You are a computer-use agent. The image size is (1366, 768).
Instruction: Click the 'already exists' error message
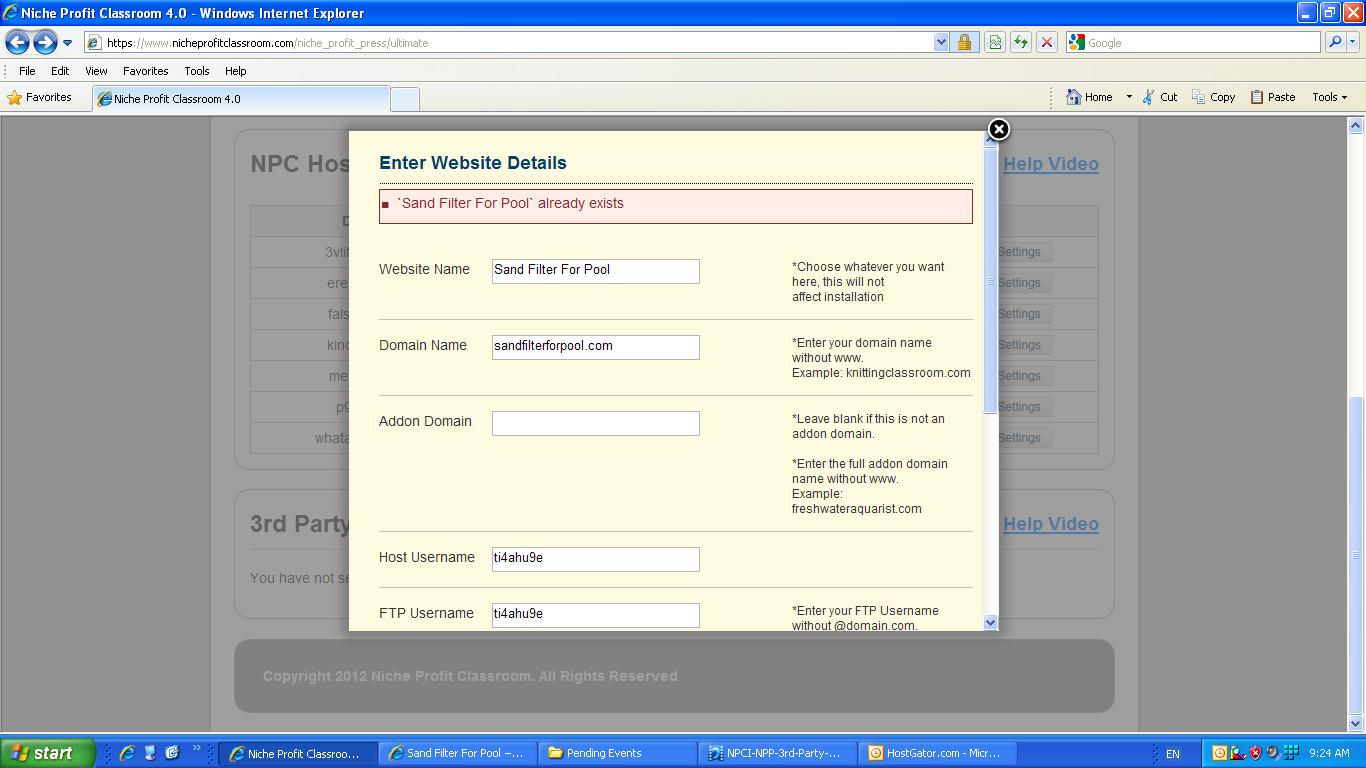pos(676,206)
